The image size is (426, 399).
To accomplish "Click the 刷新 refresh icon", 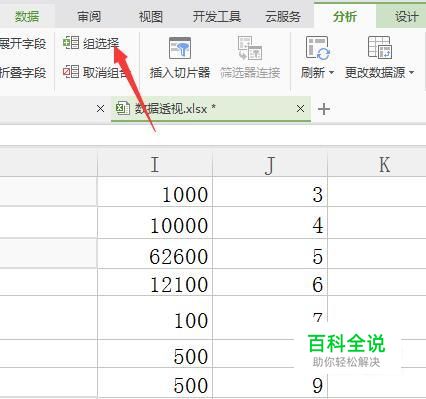I will [317, 48].
